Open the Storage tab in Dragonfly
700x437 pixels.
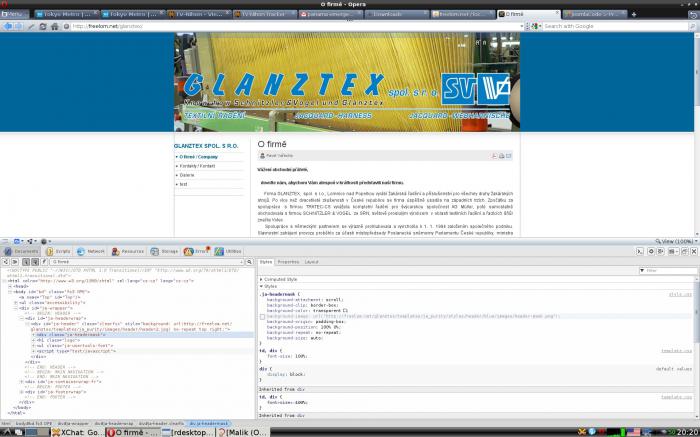point(164,251)
